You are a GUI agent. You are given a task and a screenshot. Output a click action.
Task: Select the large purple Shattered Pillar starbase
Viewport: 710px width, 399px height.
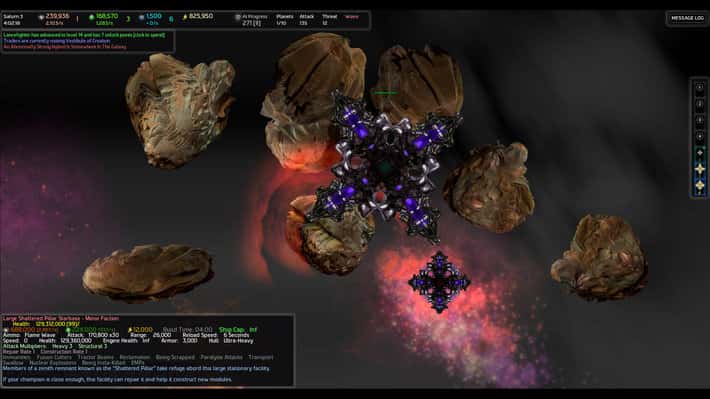[385, 166]
